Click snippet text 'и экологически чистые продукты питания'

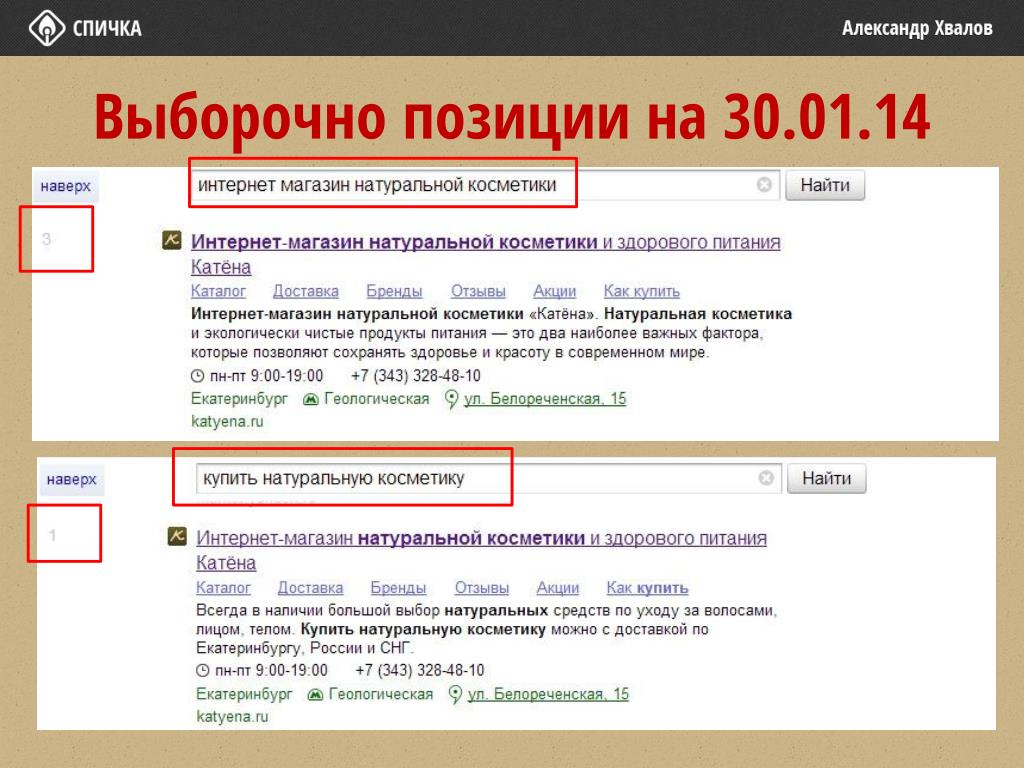point(339,334)
